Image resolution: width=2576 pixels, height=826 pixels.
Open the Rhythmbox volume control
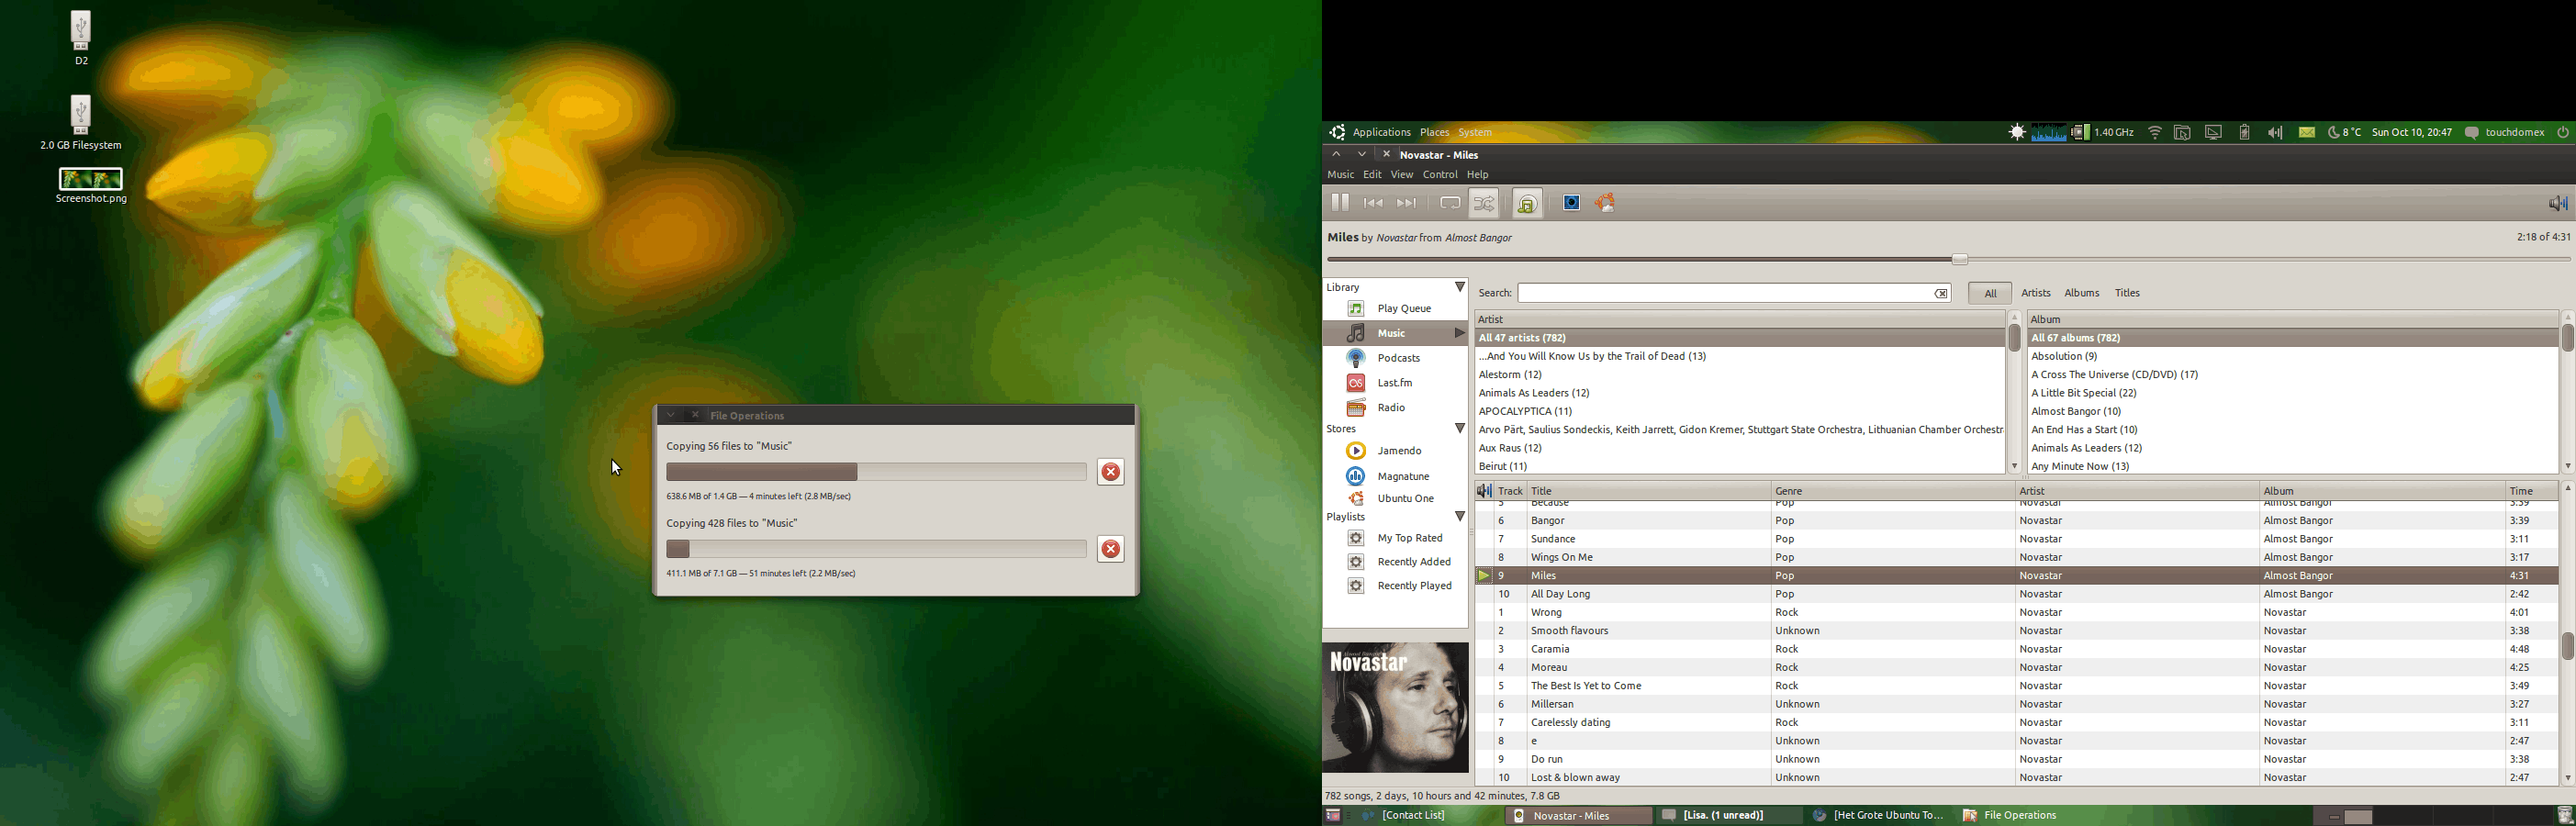point(2557,204)
